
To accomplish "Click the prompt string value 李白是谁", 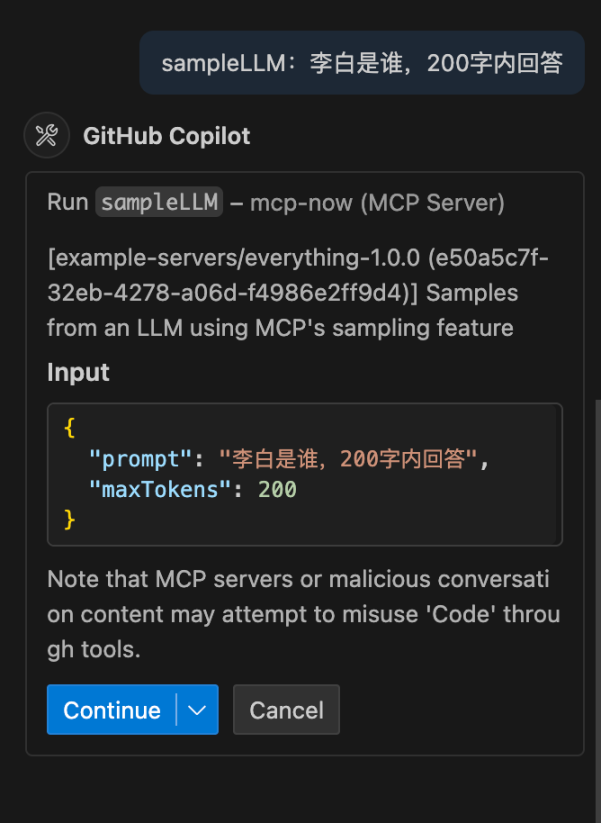I will [x=350, y=459].
